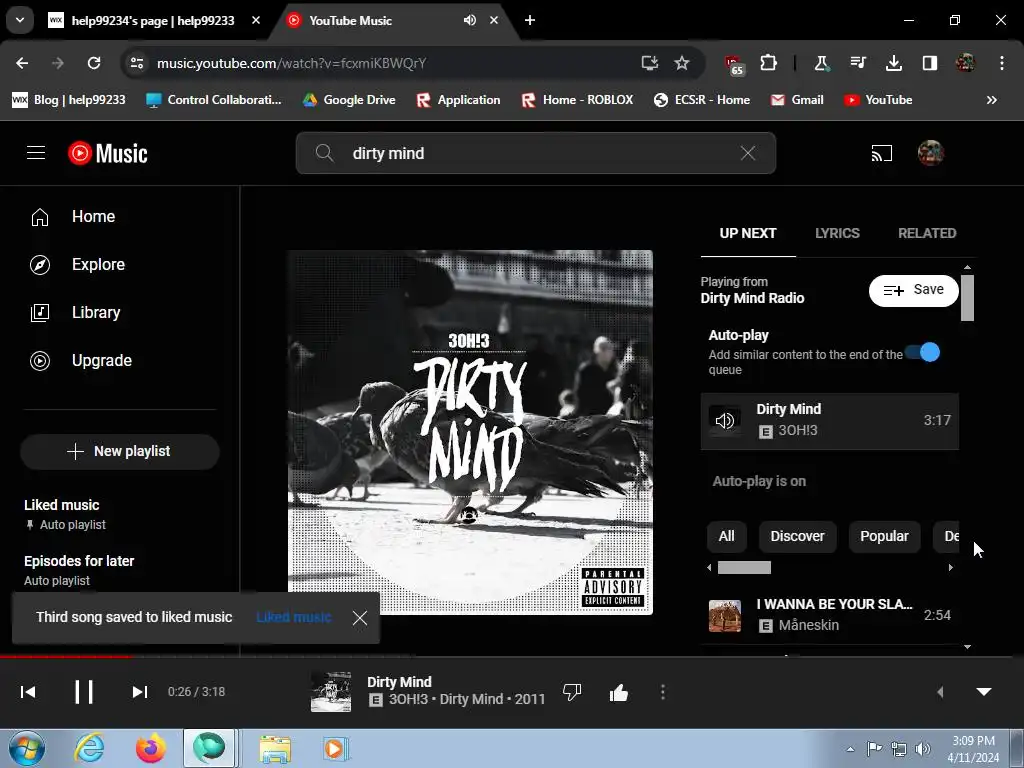The height and width of the screenshot is (768, 1024).
Task: Switch to the LYRICS tab
Action: click(x=837, y=233)
